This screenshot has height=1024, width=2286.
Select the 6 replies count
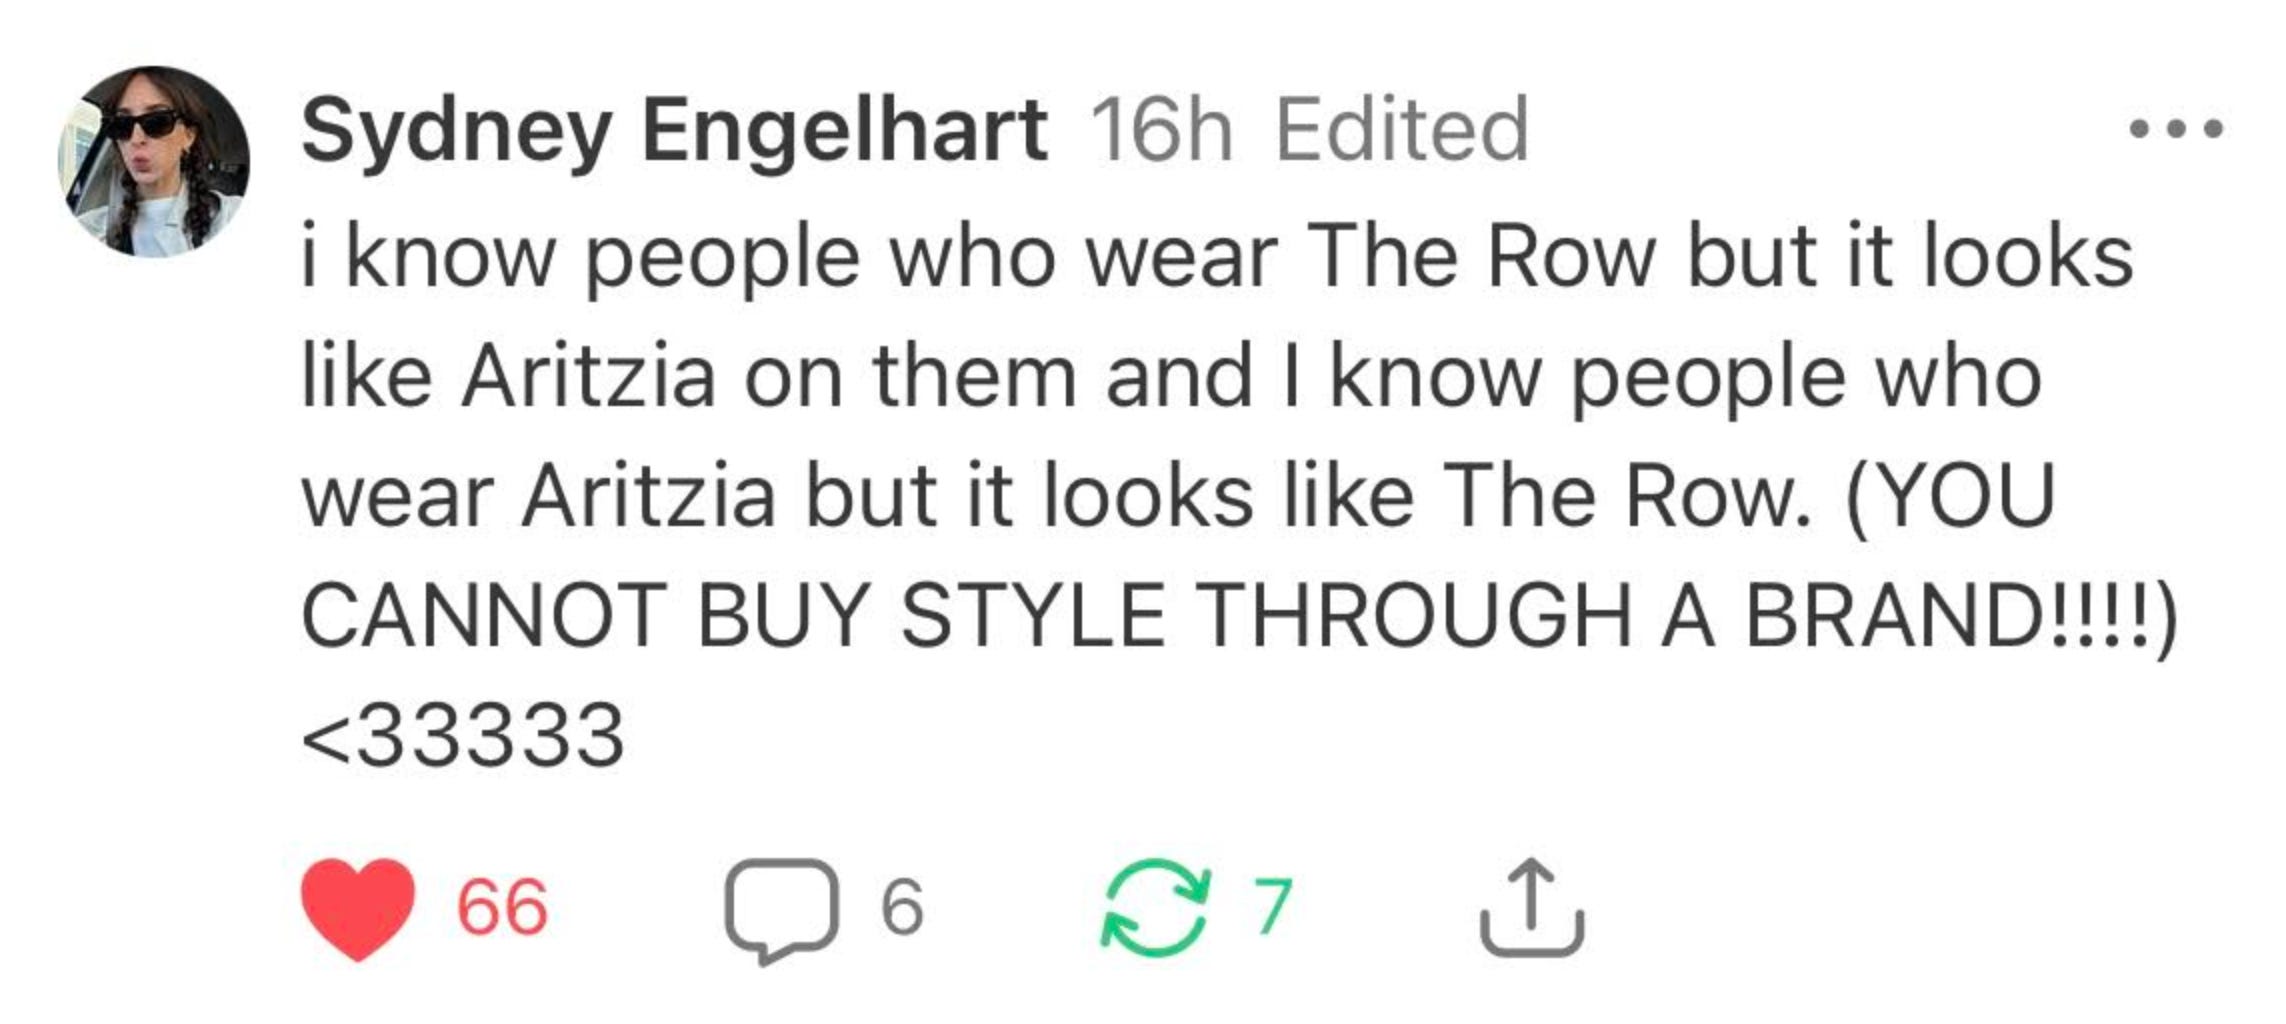click(902, 908)
